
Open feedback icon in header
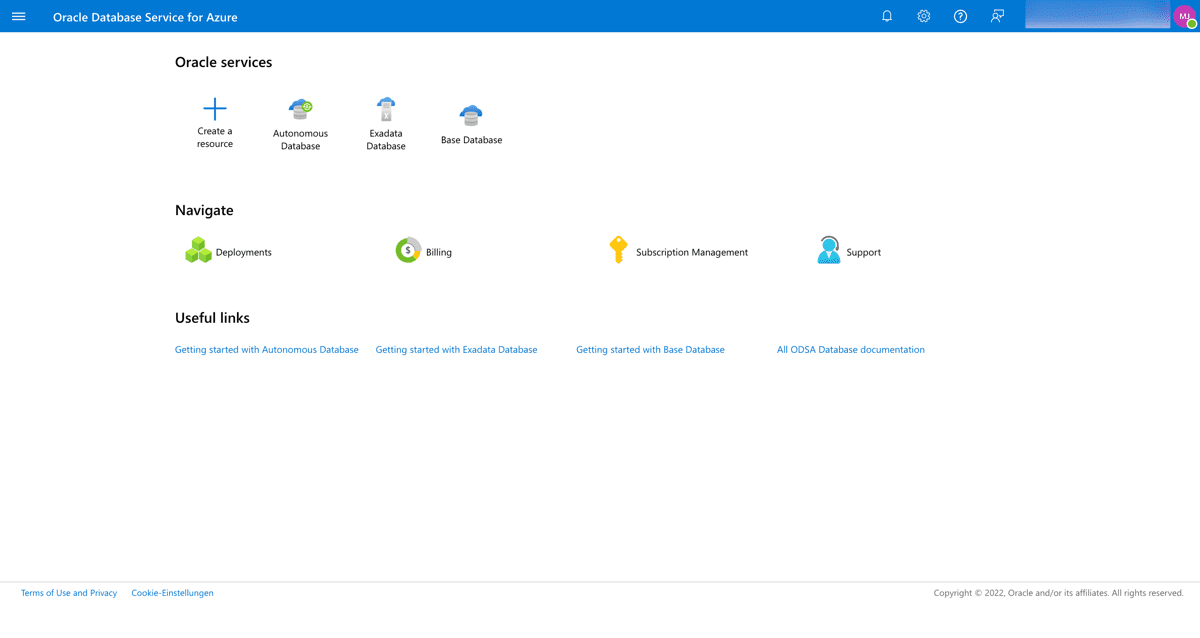click(997, 16)
